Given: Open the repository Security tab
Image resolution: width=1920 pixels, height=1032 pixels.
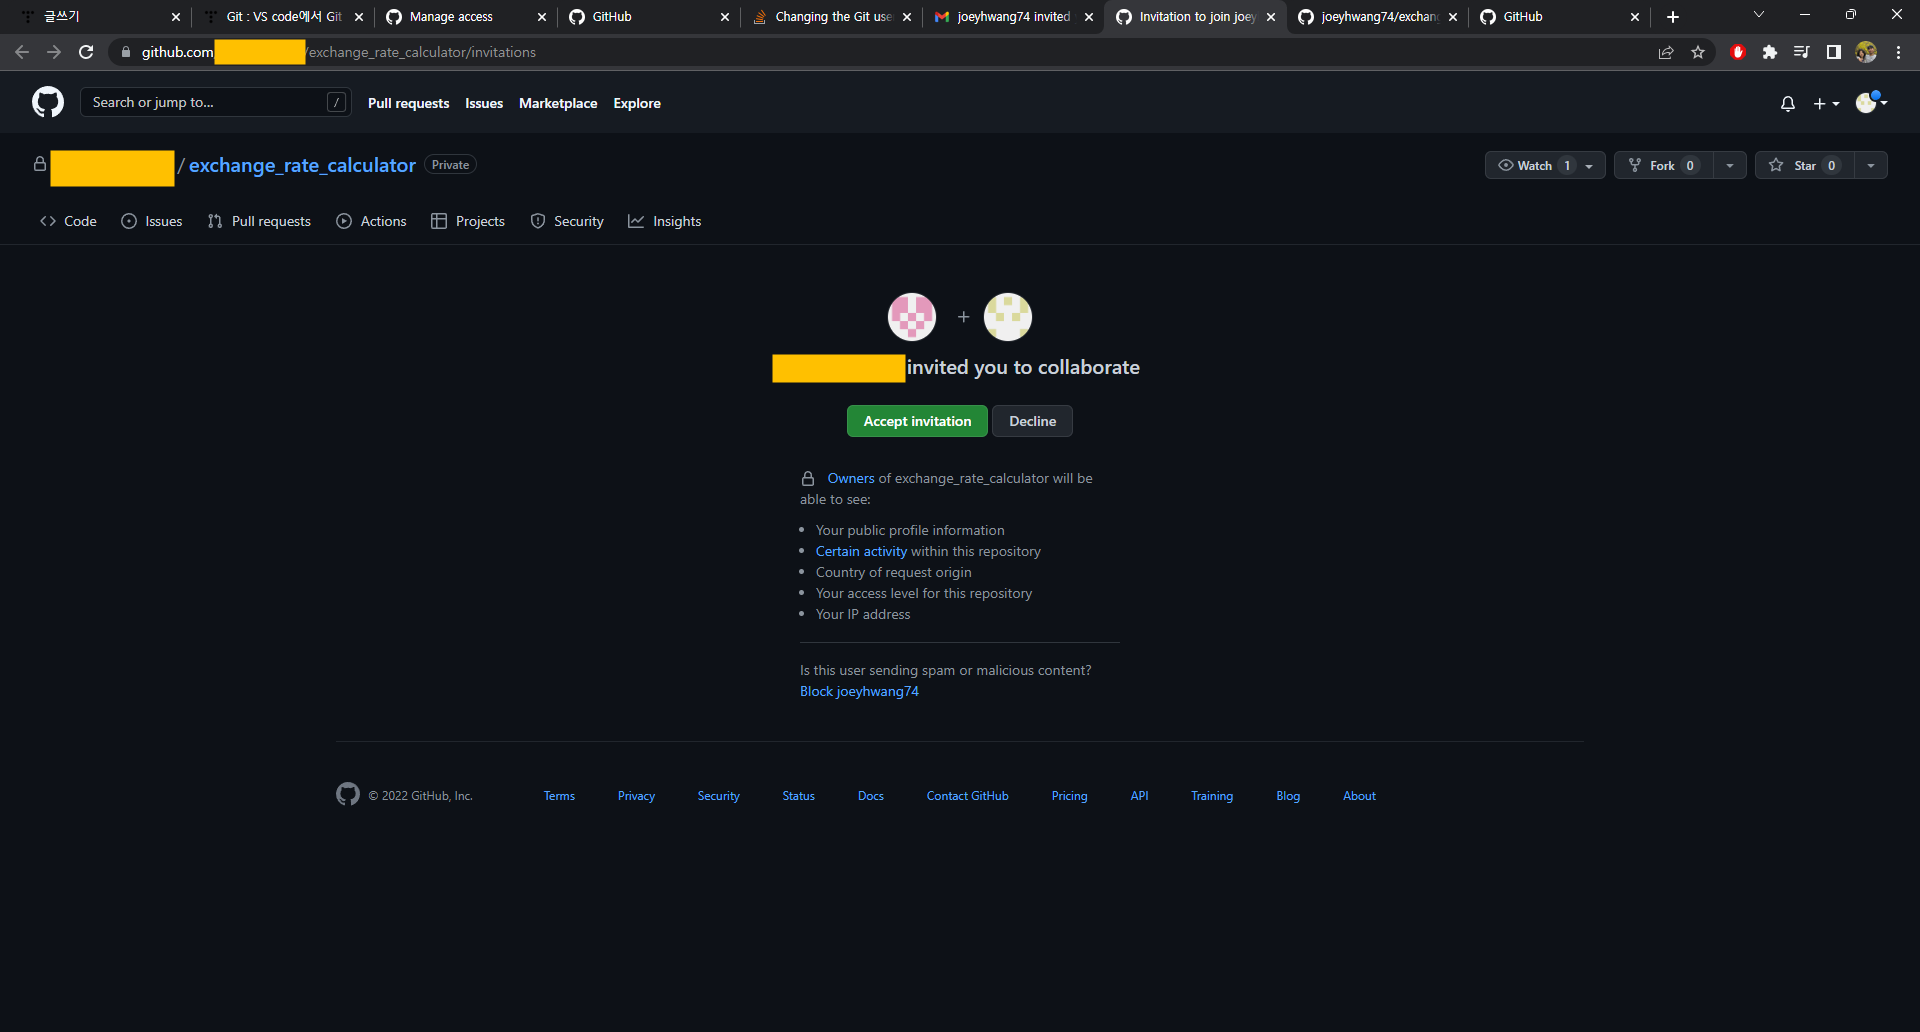Looking at the screenshot, I should tap(567, 221).
